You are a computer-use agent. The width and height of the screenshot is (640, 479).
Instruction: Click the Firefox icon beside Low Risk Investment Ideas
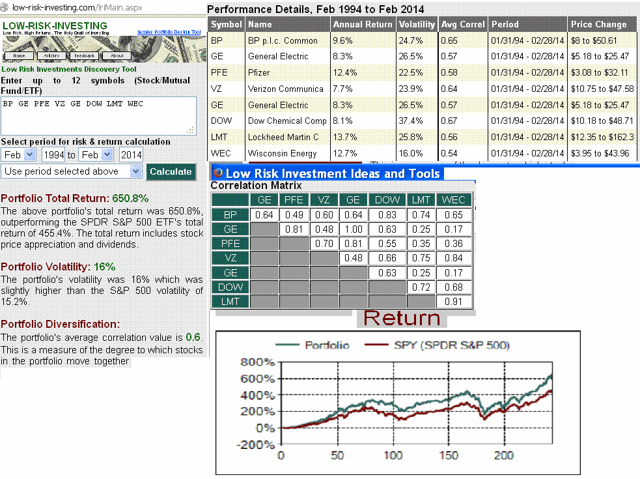coord(218,173)
